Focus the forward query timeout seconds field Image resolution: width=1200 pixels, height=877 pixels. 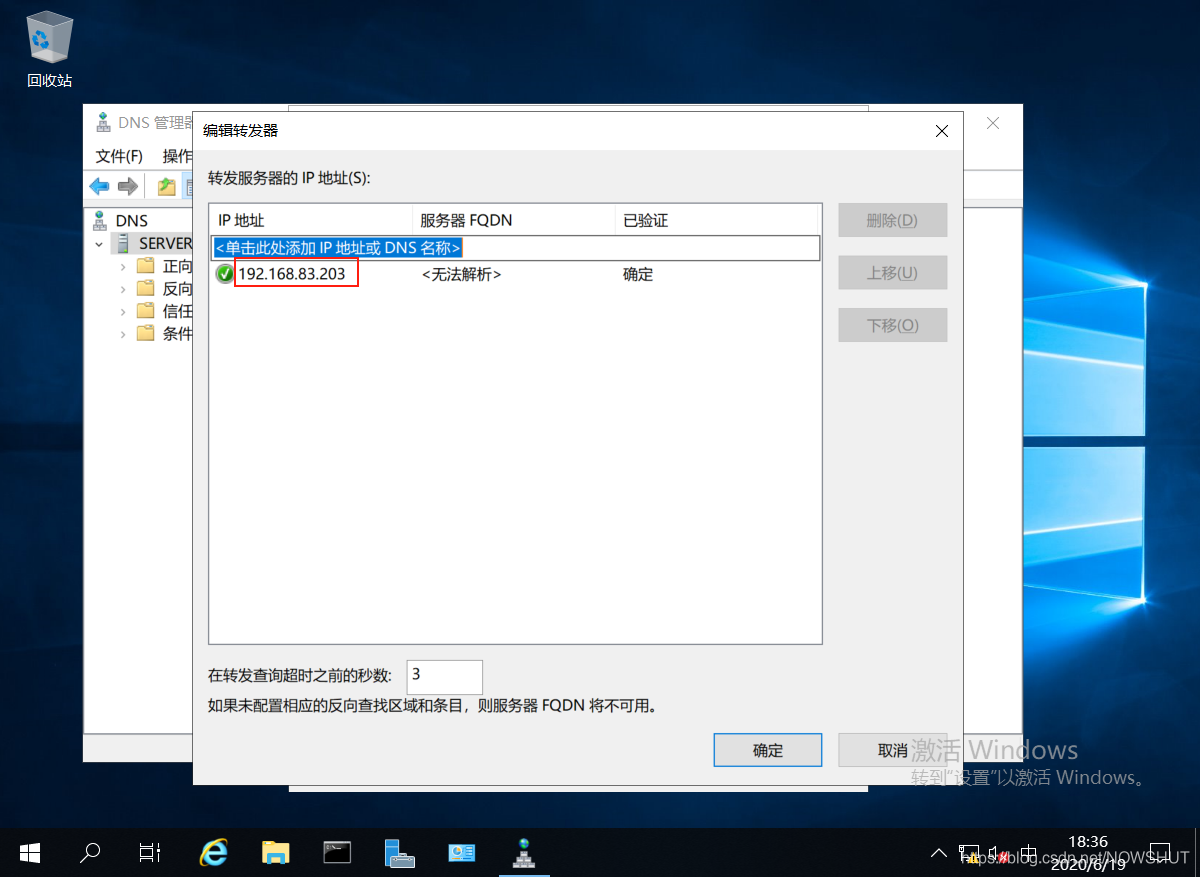tap(445, 677)
